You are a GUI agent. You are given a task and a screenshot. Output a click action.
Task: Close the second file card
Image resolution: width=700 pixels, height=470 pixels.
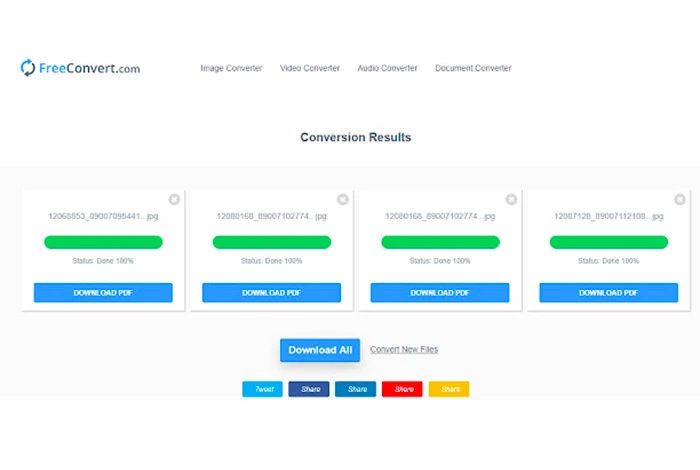click(x=342, y=199)
